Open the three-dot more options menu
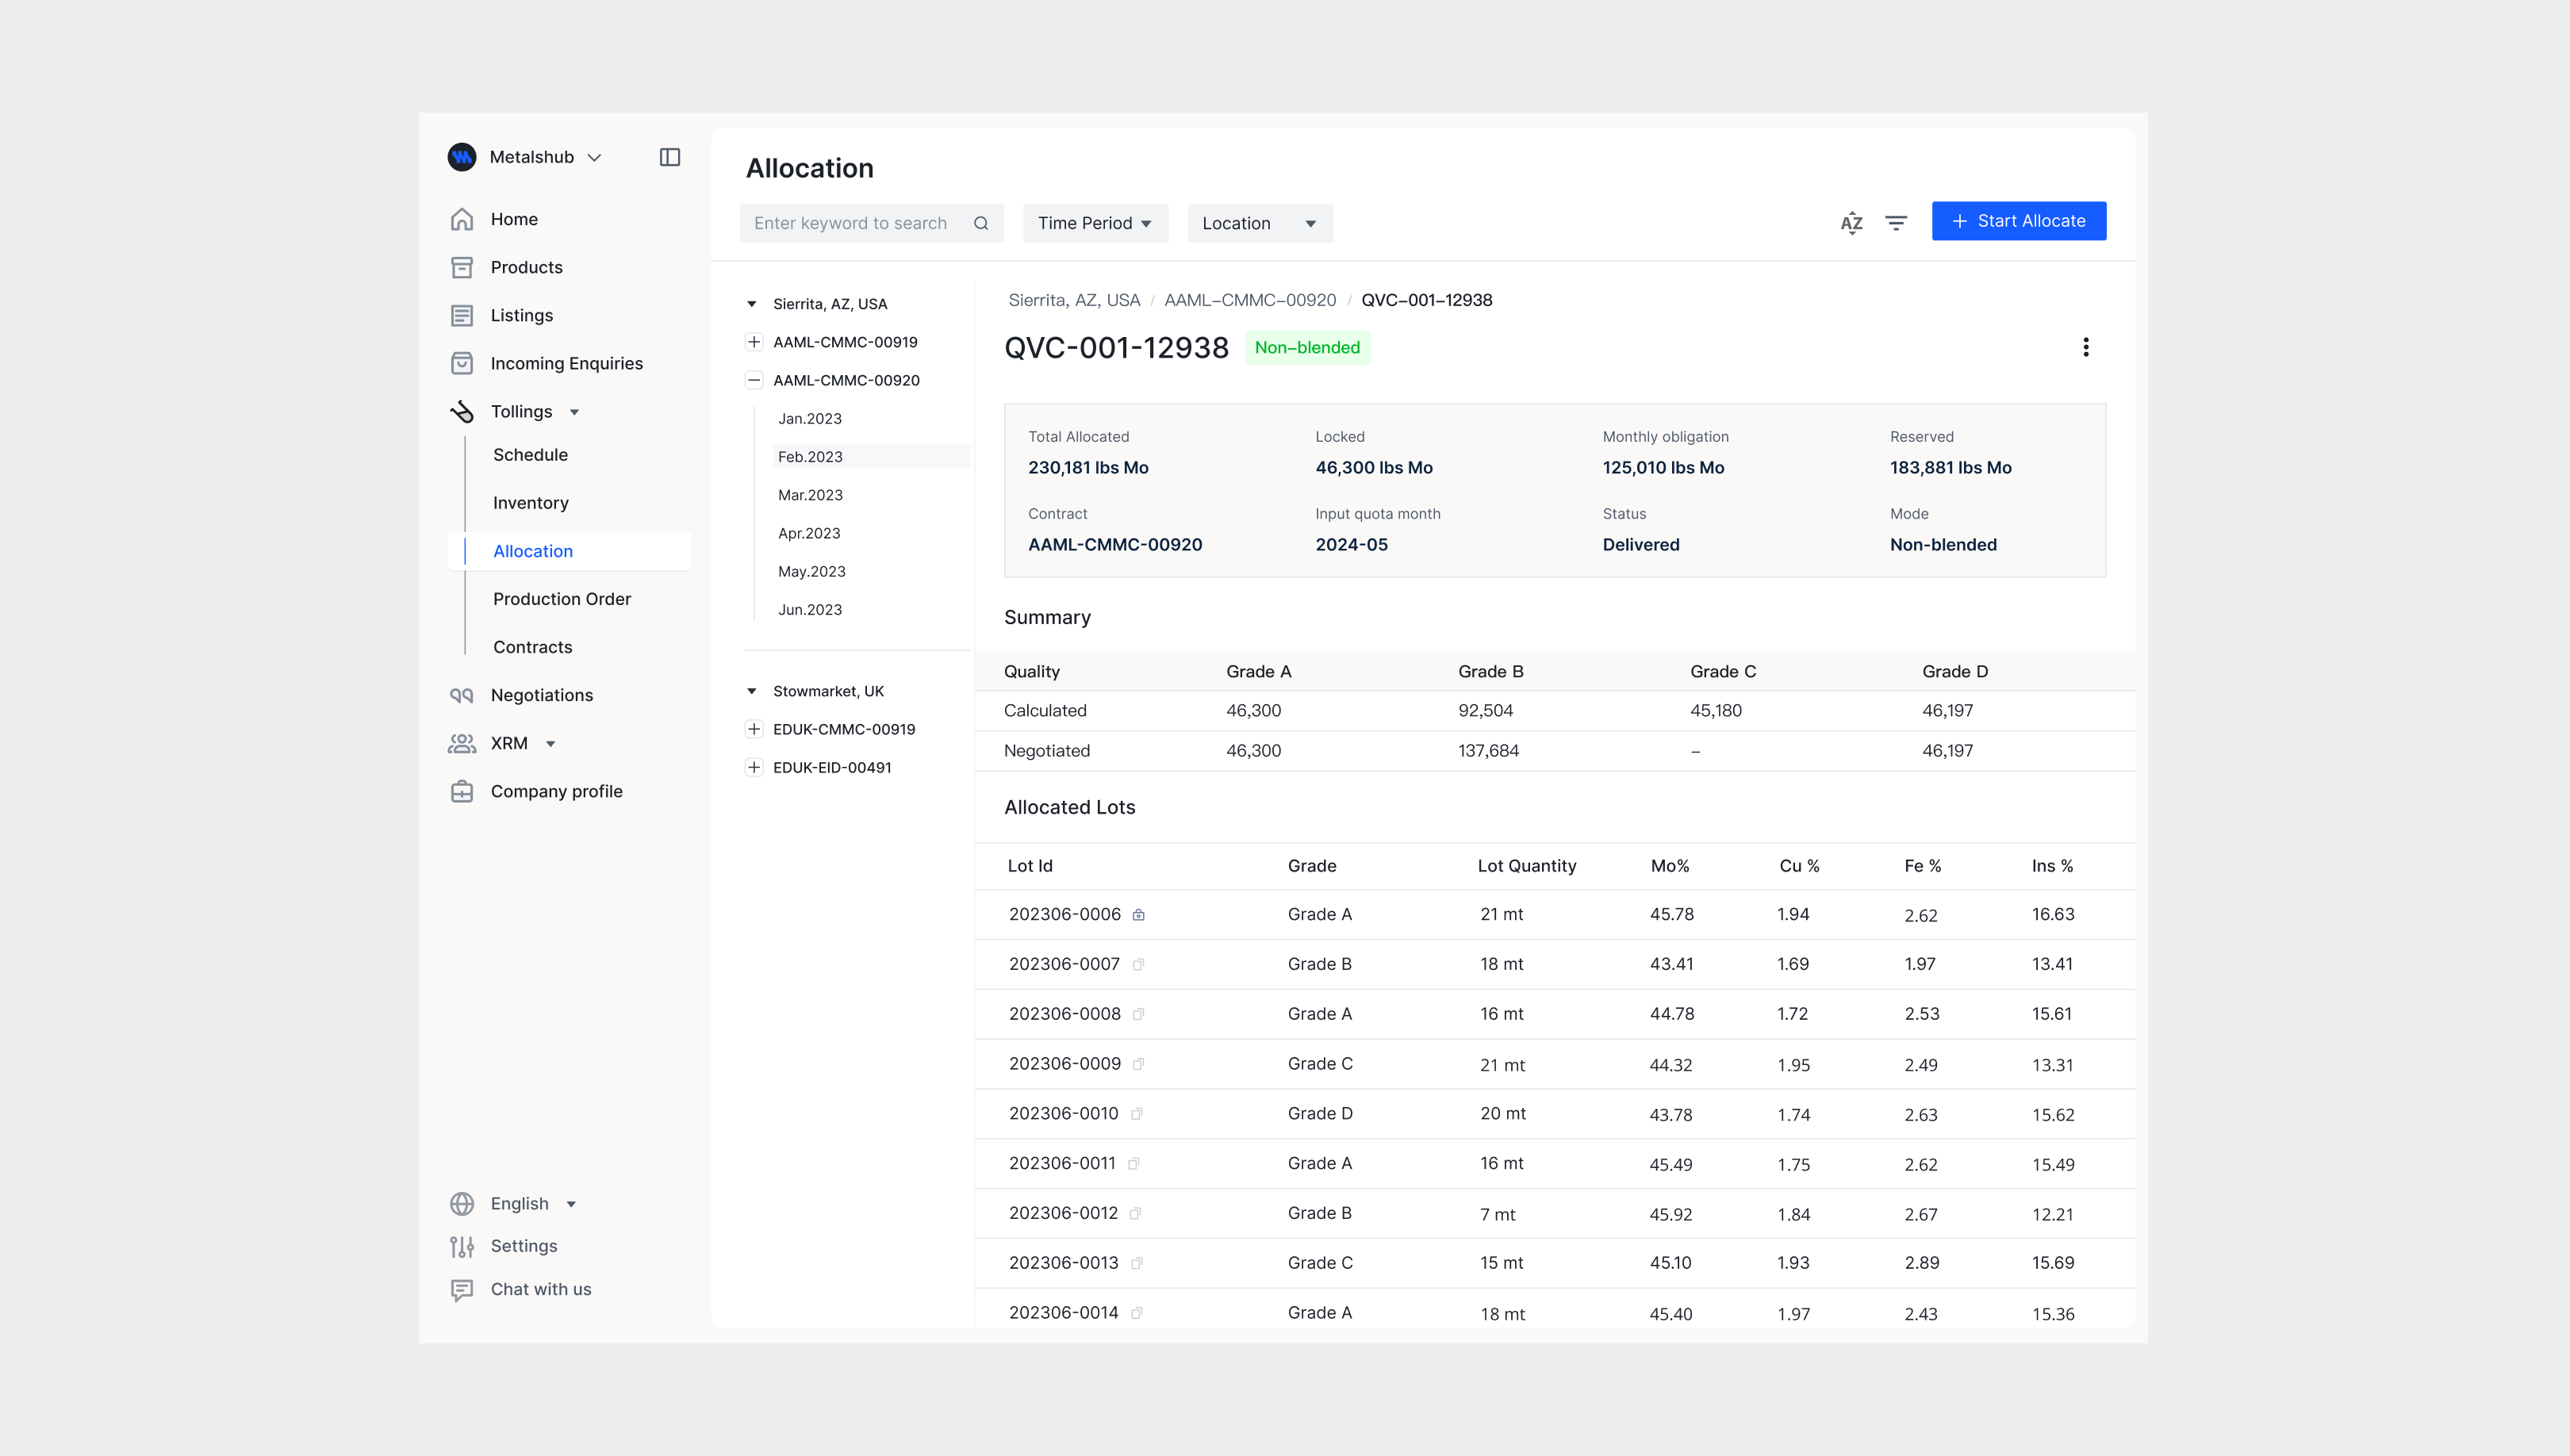 point(2085,347)
